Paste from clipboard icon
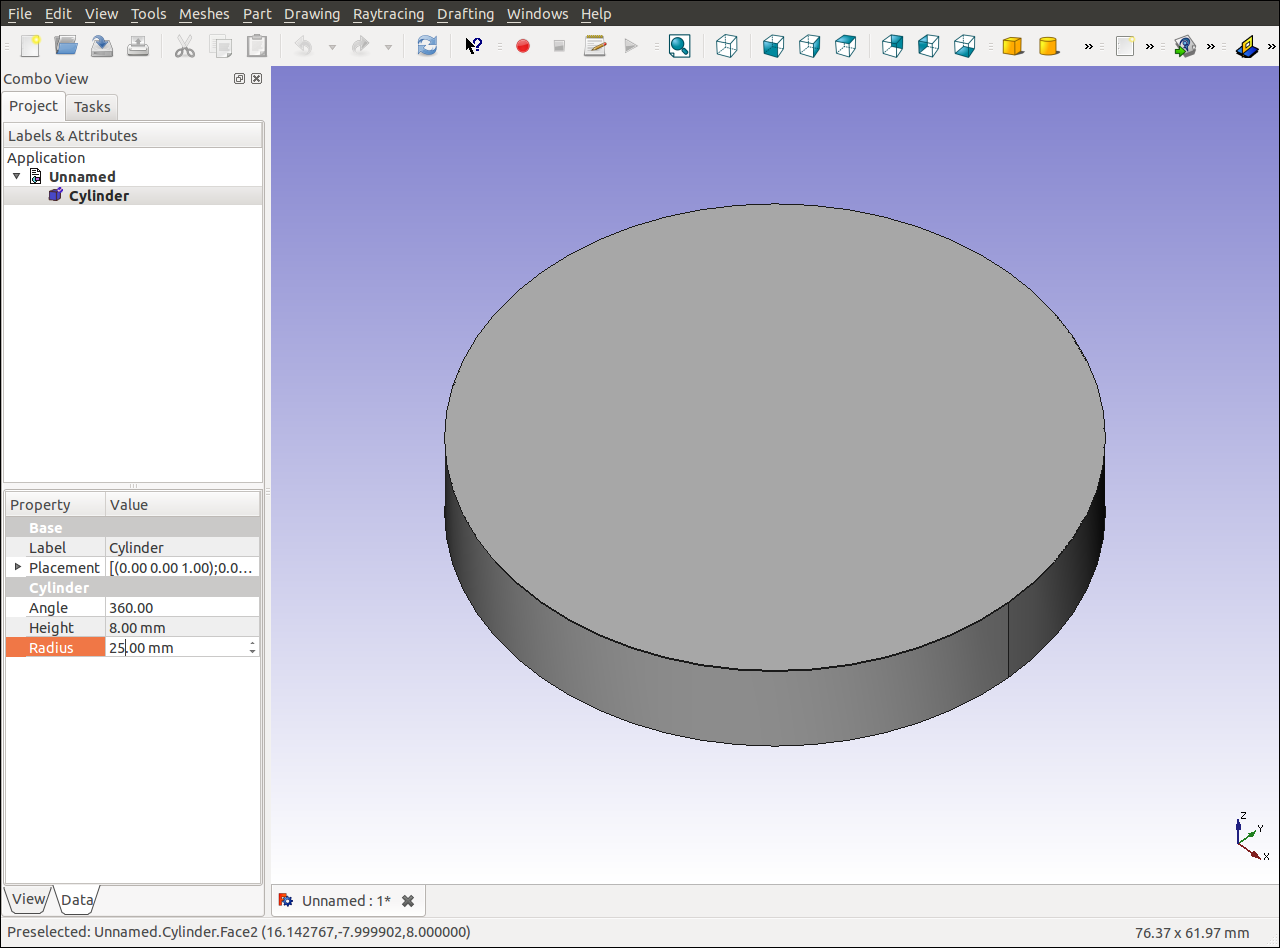 click(257, 46)
